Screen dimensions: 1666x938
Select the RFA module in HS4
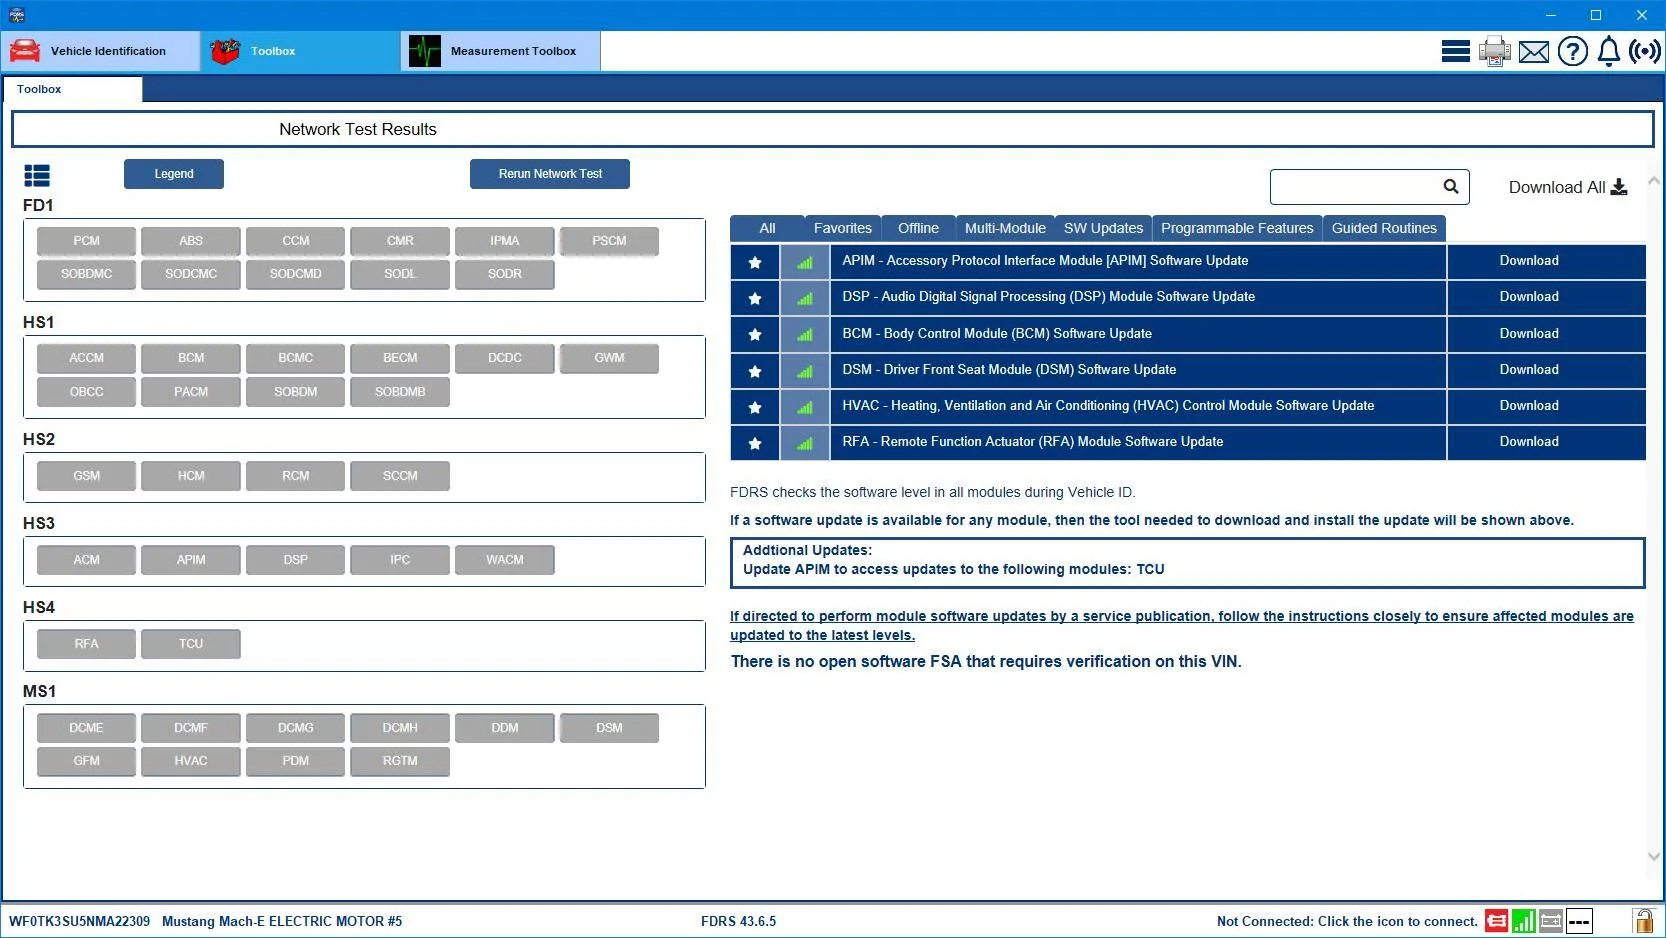86,644
